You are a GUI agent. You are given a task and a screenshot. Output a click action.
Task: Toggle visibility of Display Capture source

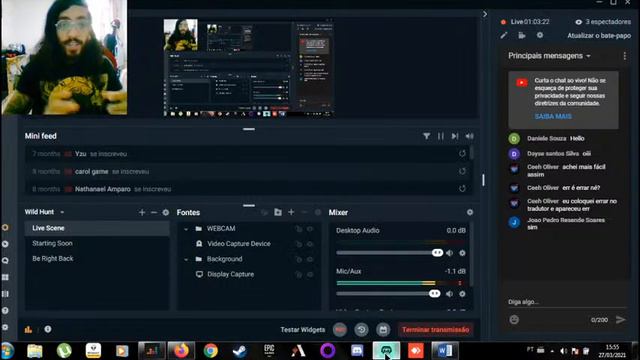tap(310, 275)
